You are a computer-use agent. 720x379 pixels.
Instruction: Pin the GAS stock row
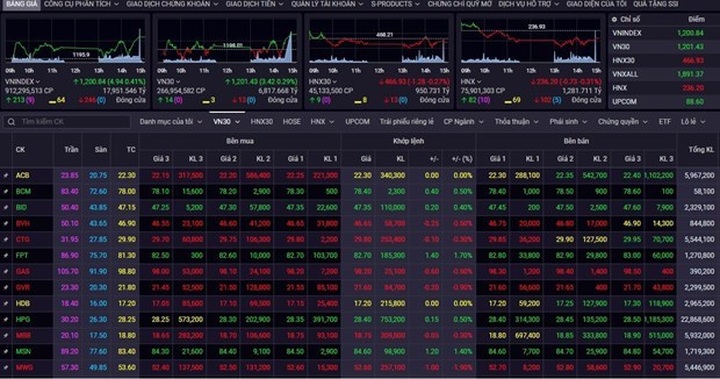pos(6,272)
